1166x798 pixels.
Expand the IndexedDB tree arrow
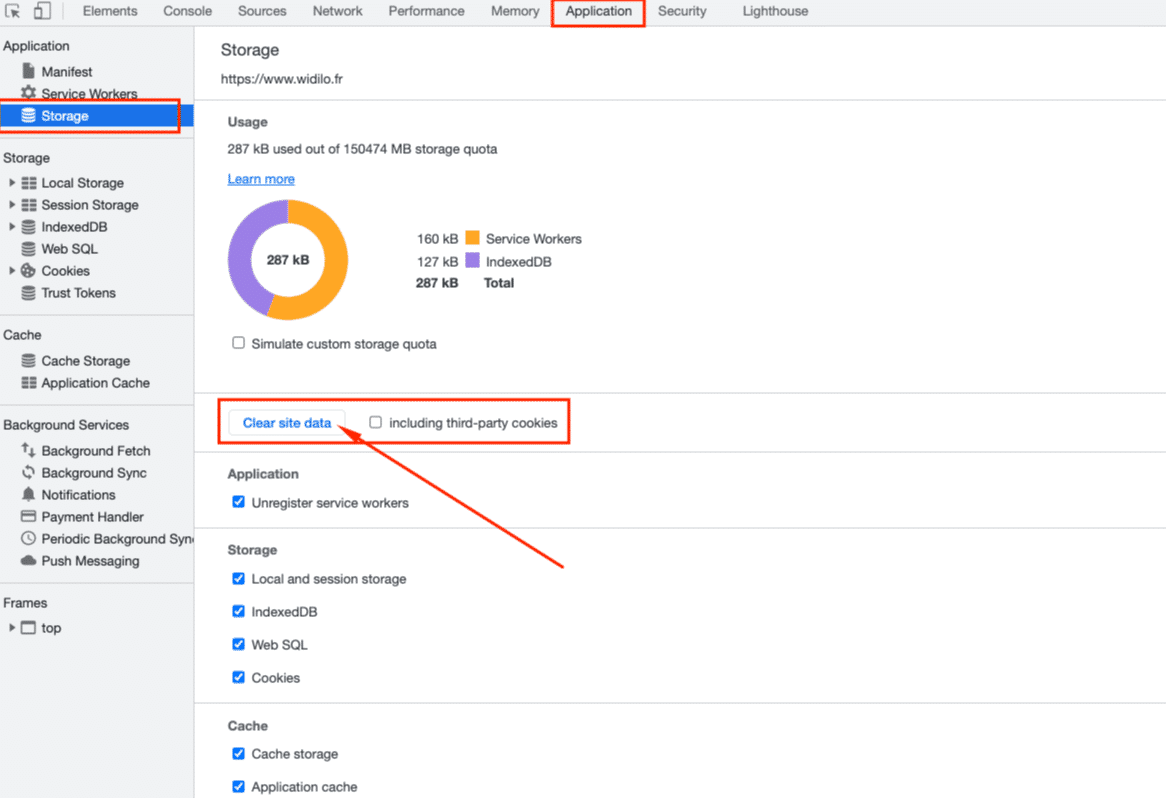tap(12, 227)
